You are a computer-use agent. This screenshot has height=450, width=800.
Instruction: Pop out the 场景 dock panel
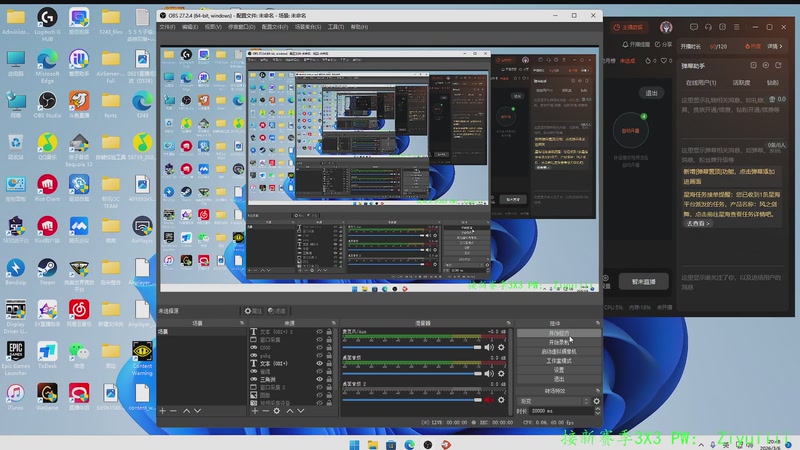pyautogui.click(x=242, y=323)
